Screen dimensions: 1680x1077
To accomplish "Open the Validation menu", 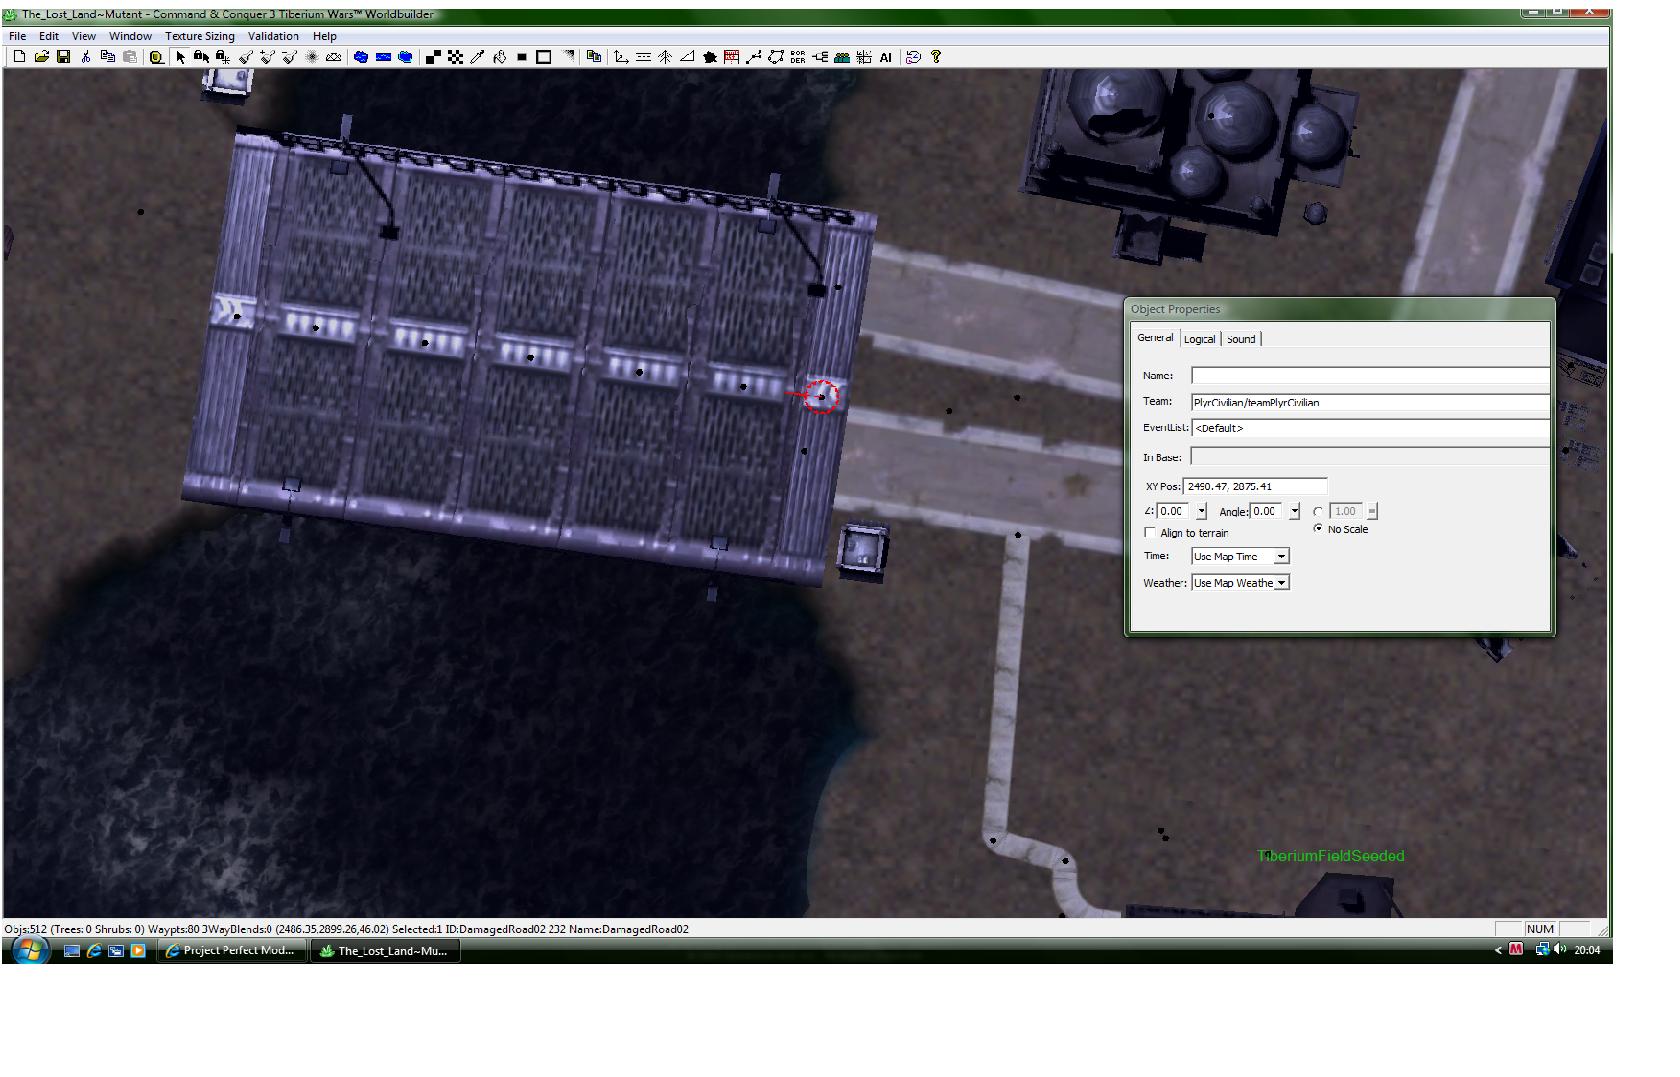I will click(x=273, y=36).
